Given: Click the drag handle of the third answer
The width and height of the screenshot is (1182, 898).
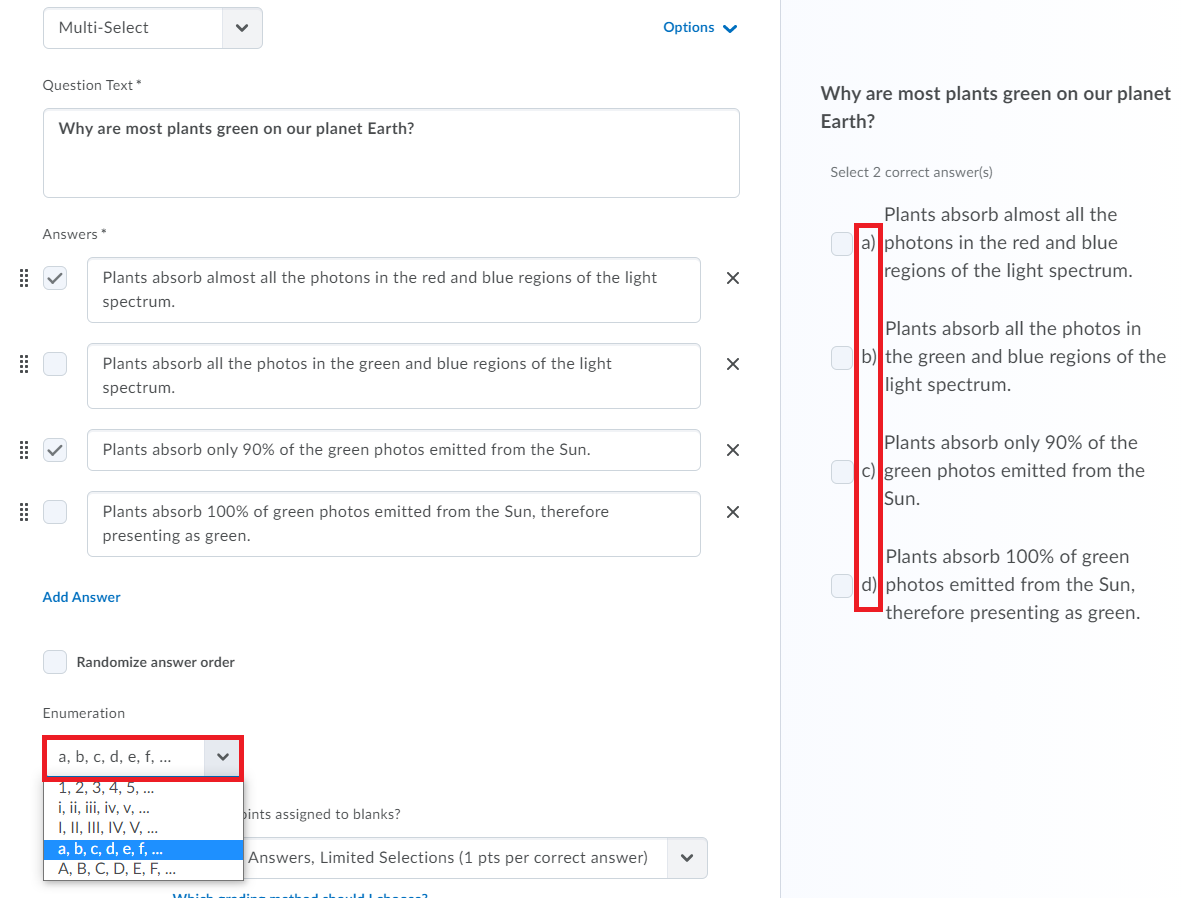Looking at the screenshot, I should tap(24, 450).
